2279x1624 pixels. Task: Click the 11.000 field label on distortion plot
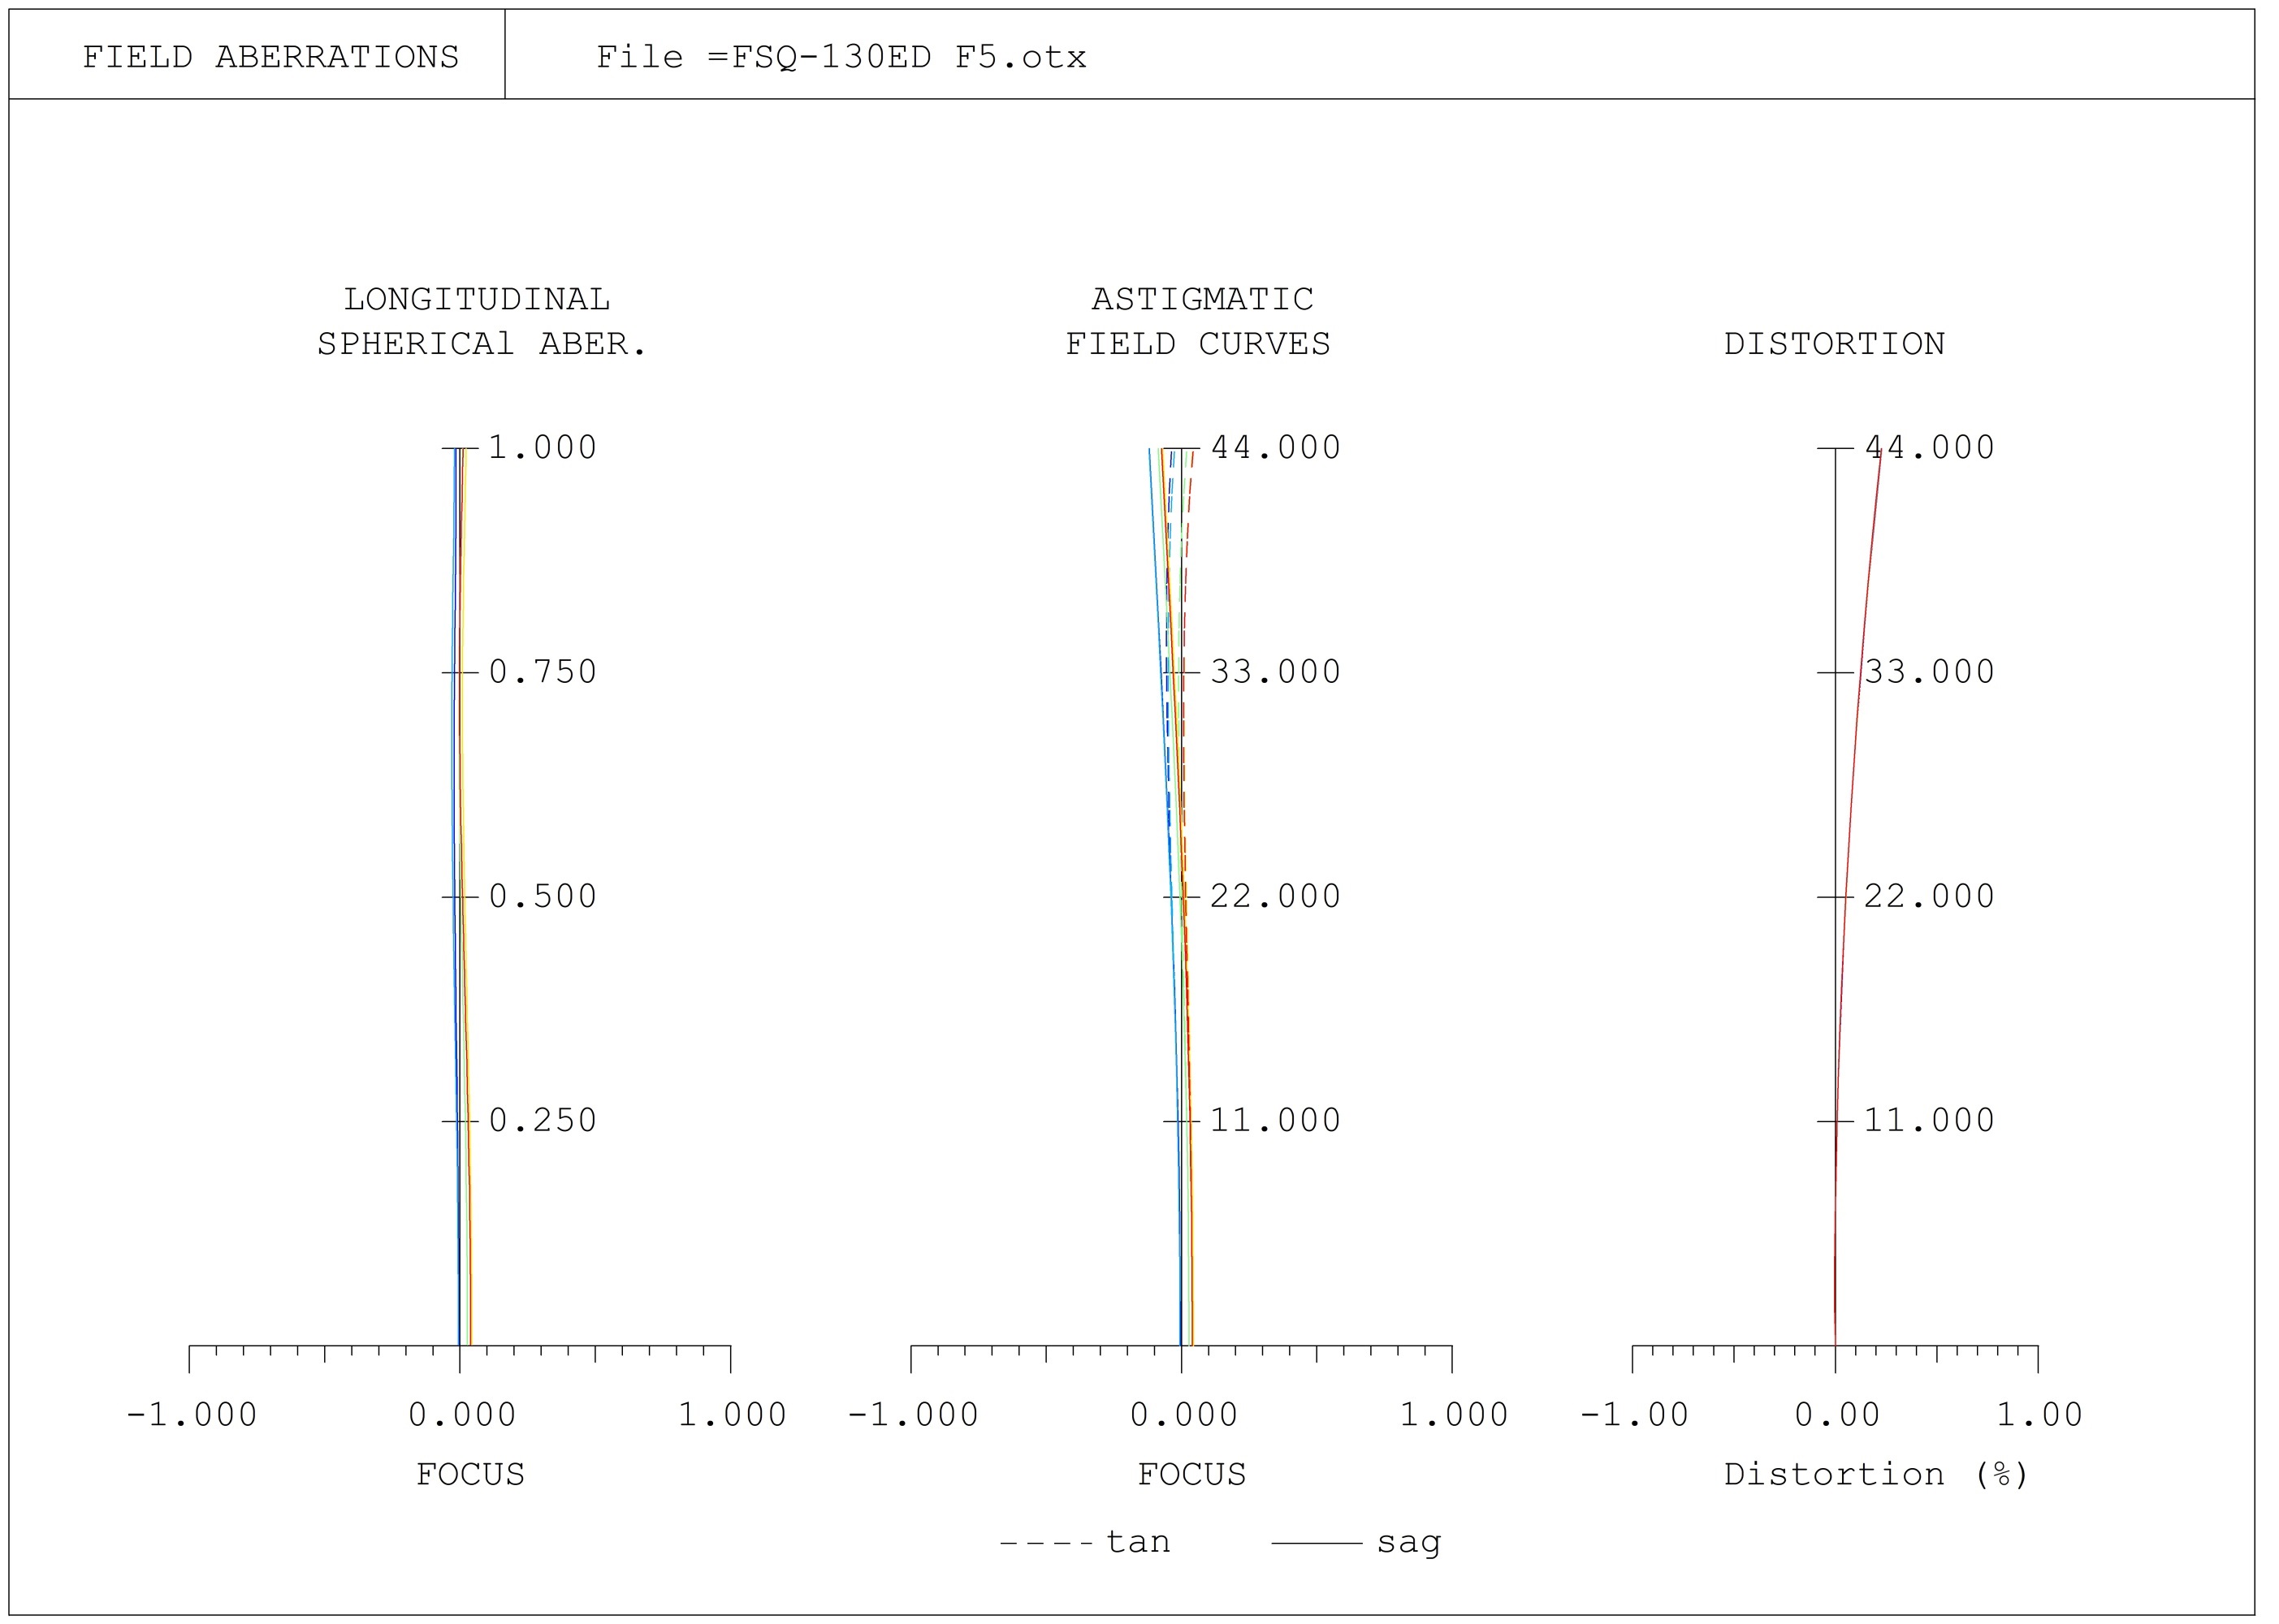pos(1929,1119)
